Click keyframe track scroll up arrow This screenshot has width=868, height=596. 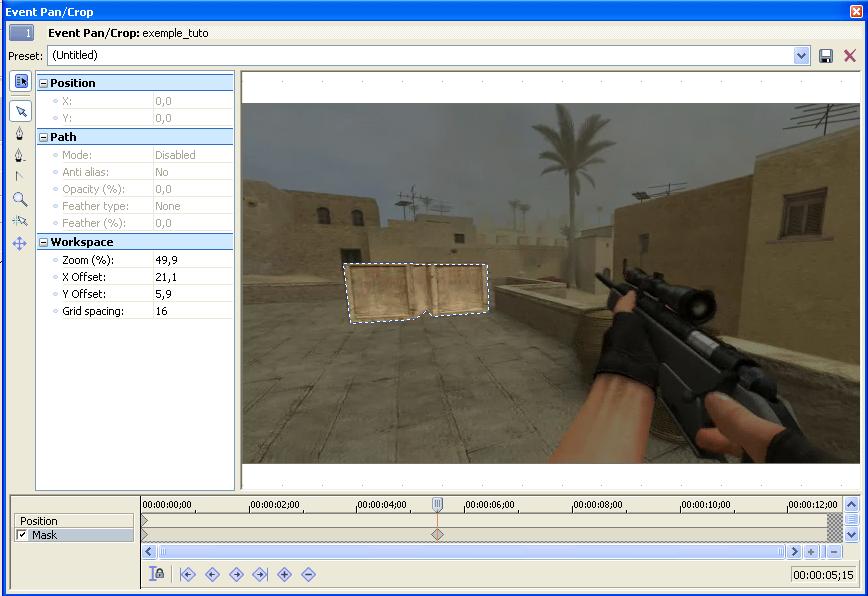coord(851,504)
